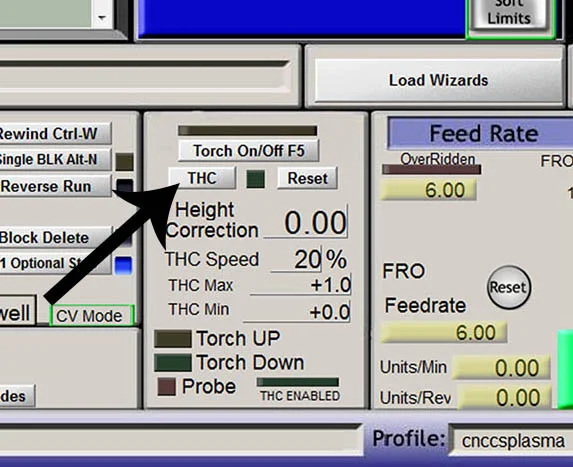
Task: Click the THC Min value field
Action: [297, 312]
